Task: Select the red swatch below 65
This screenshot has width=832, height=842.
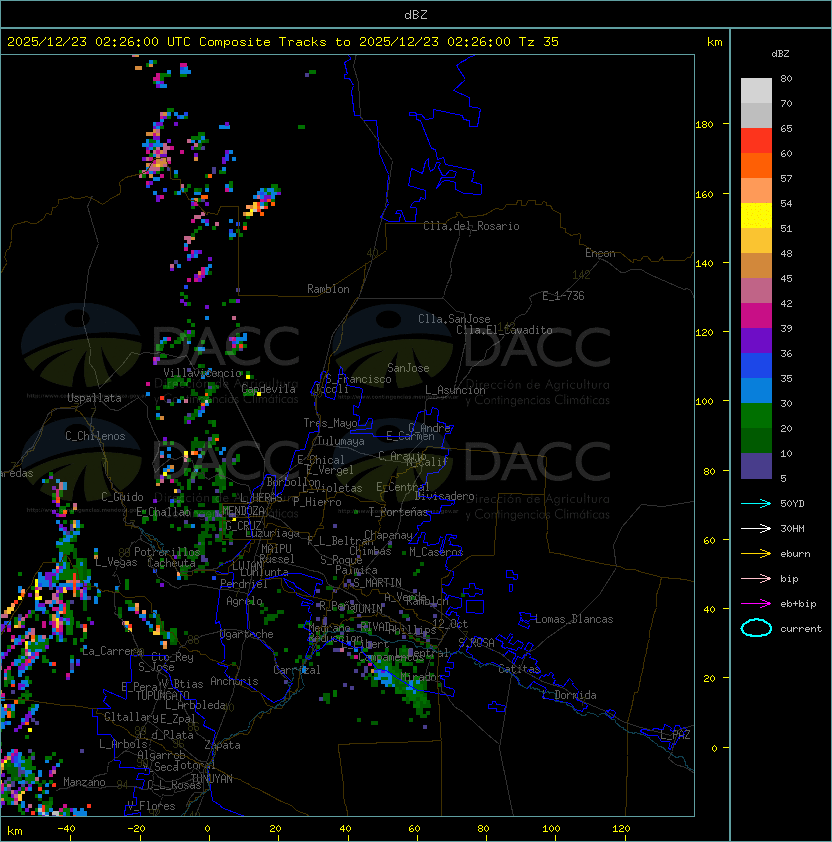Action: click(x=756, y=141)
